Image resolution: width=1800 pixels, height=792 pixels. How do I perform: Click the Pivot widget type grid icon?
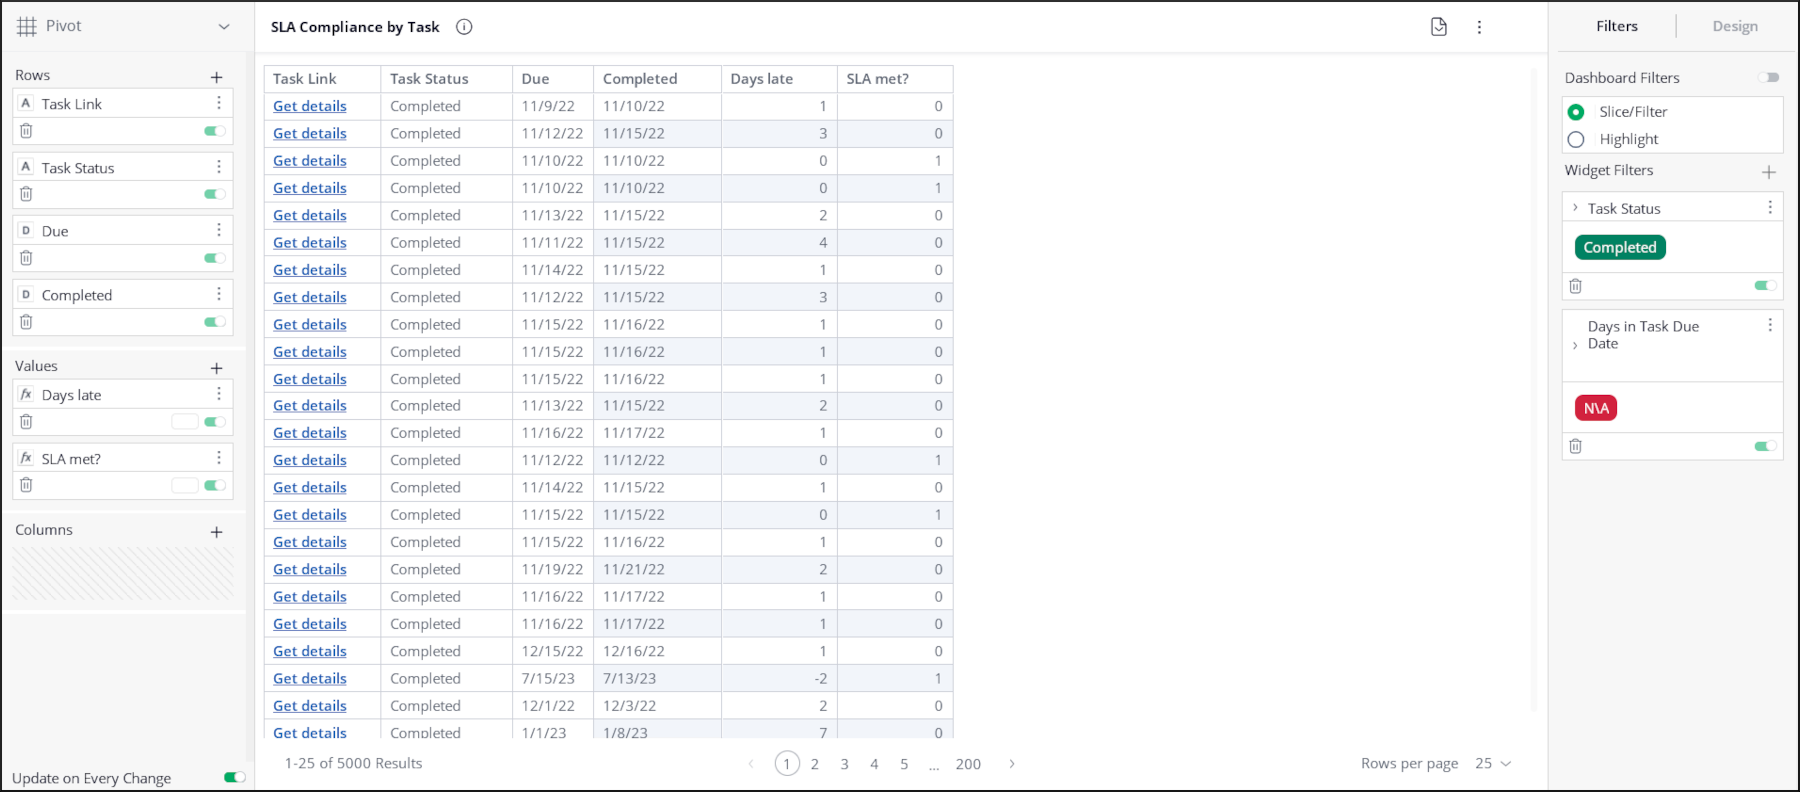coord(27,26)
